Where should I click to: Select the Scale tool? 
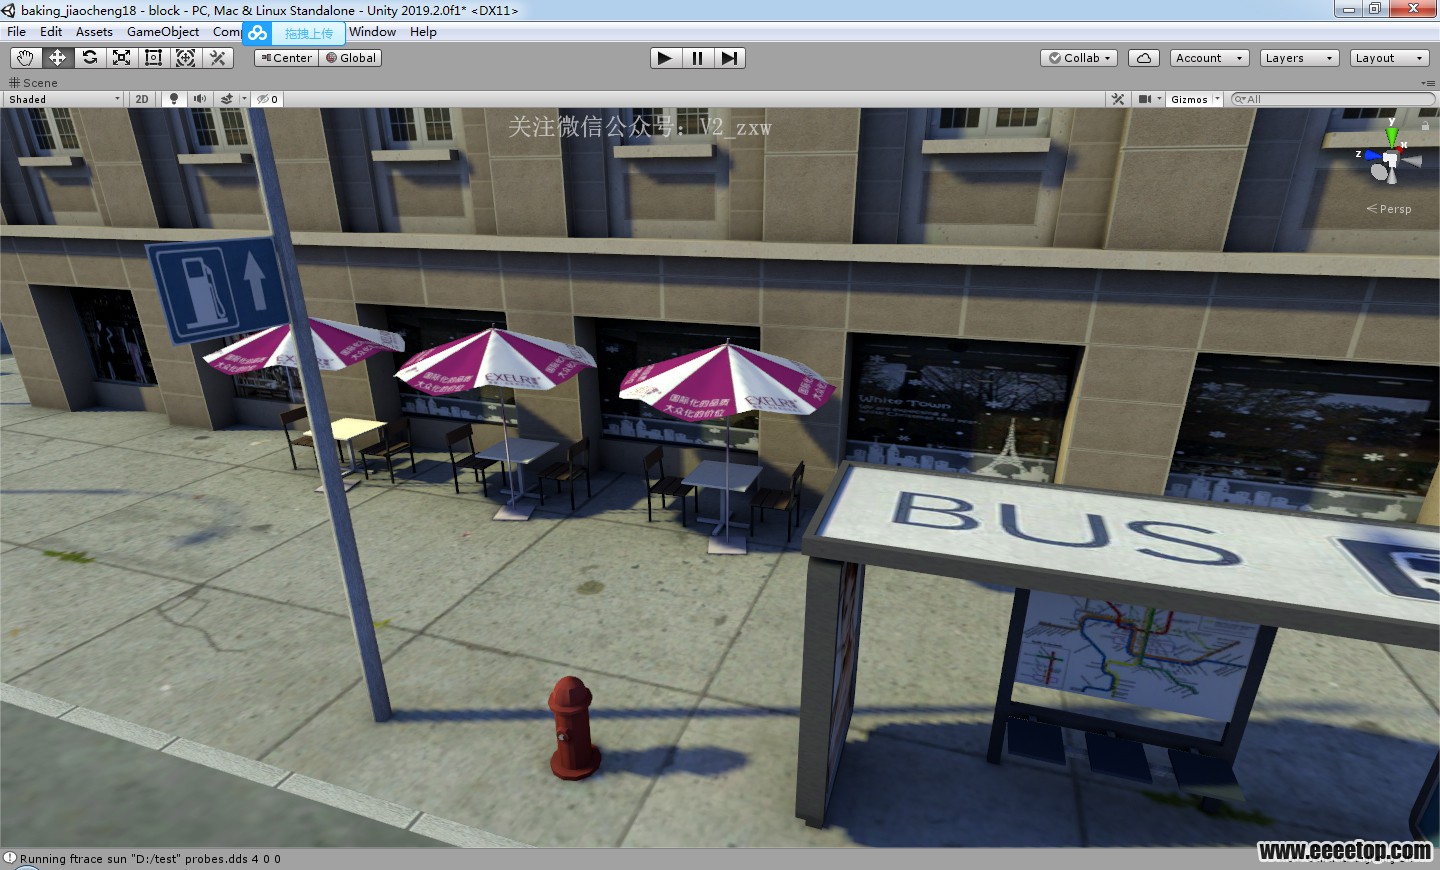coord(122,58)
